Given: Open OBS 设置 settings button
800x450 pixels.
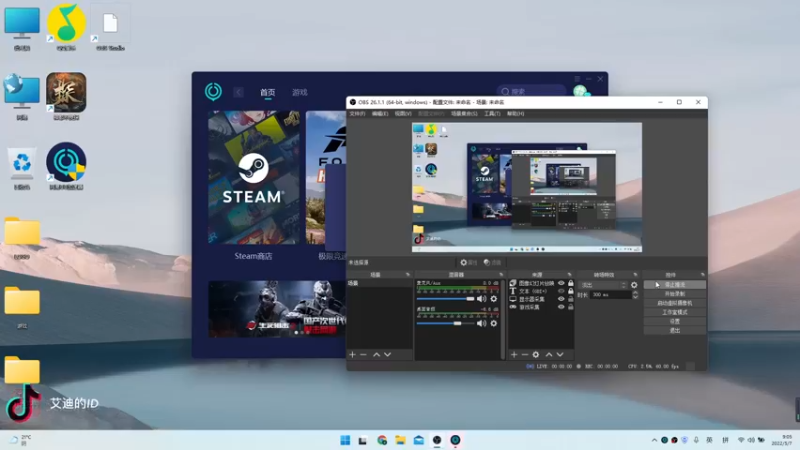Looking at the screenshot, I should (x=674, y=321).
